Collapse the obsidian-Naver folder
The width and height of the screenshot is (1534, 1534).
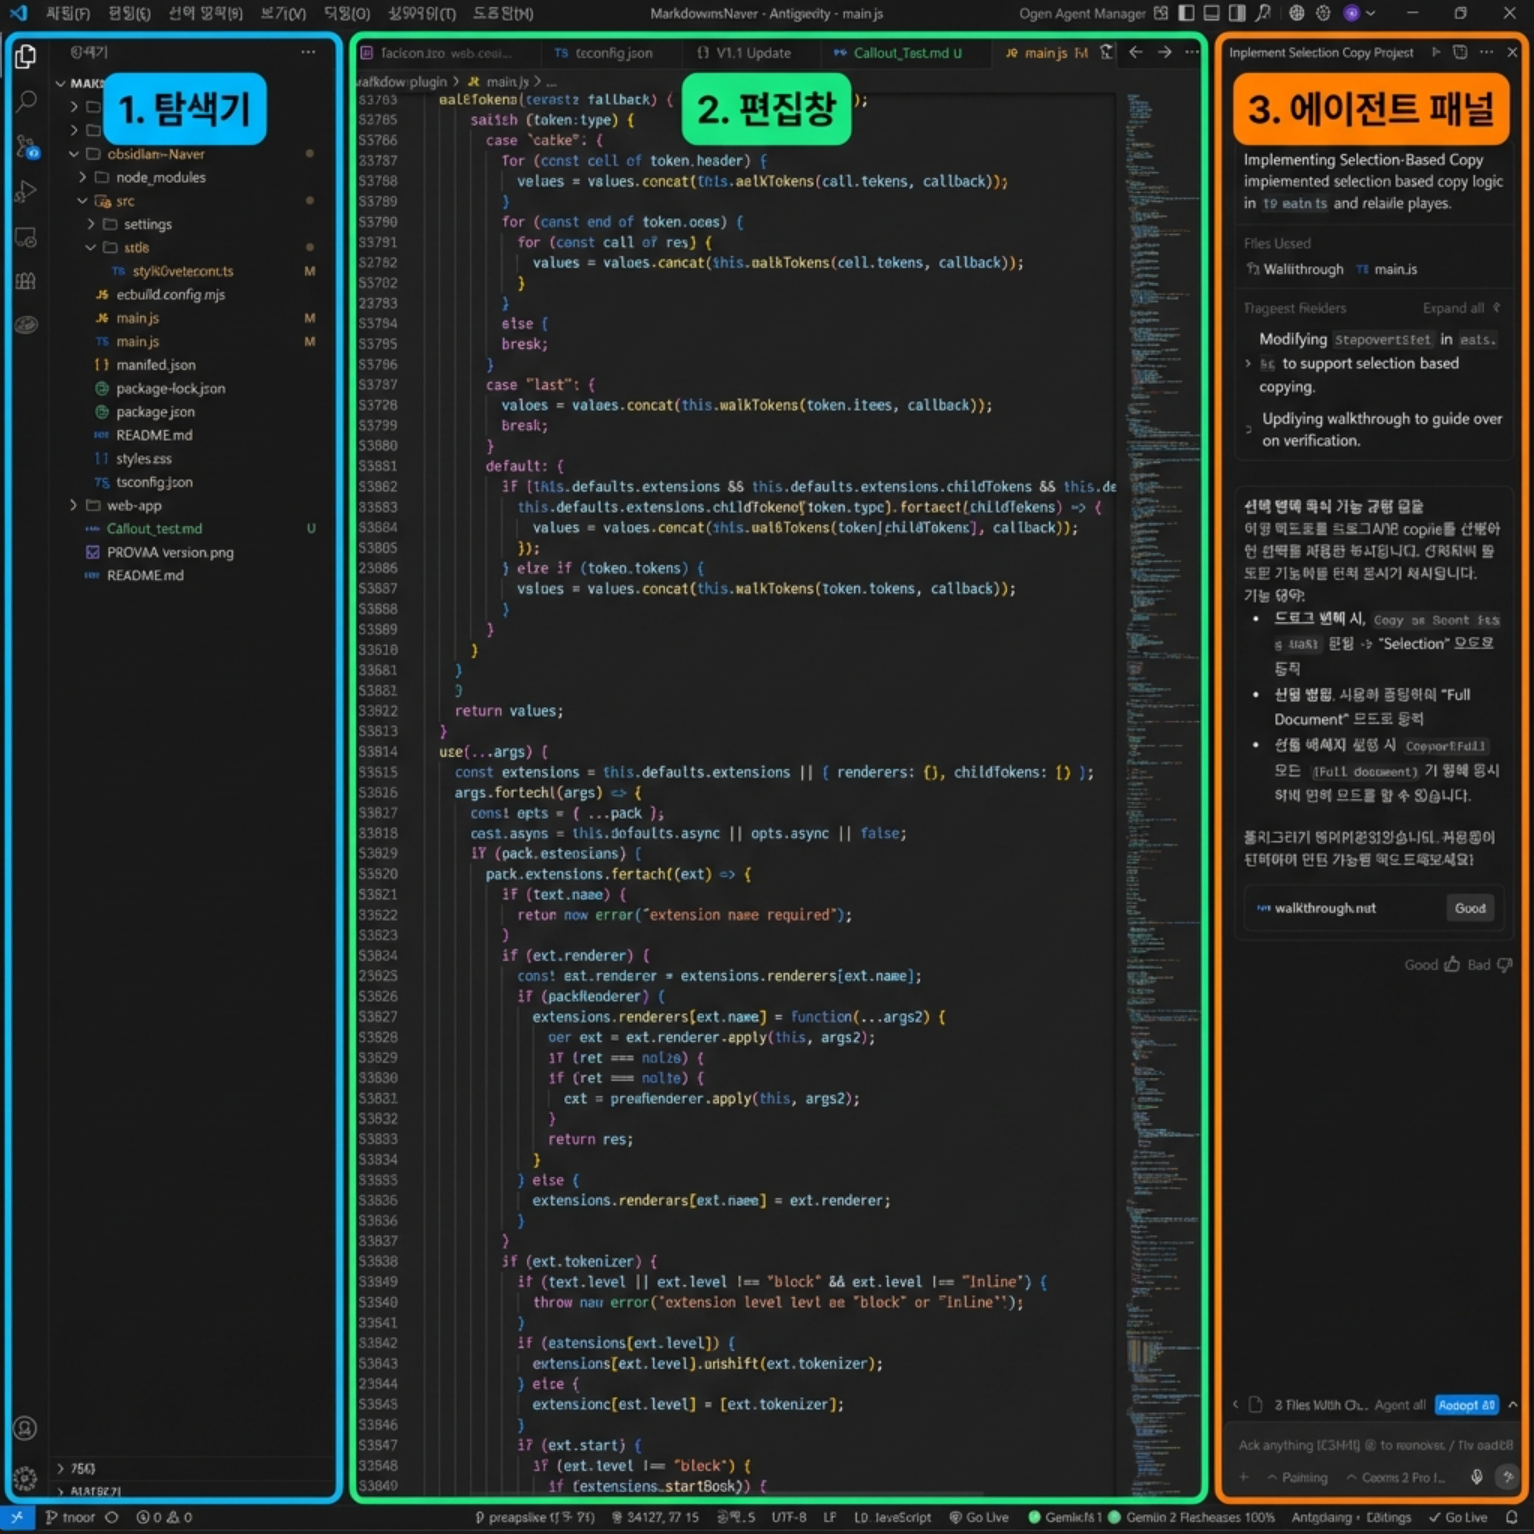click(x=74, y=154)
